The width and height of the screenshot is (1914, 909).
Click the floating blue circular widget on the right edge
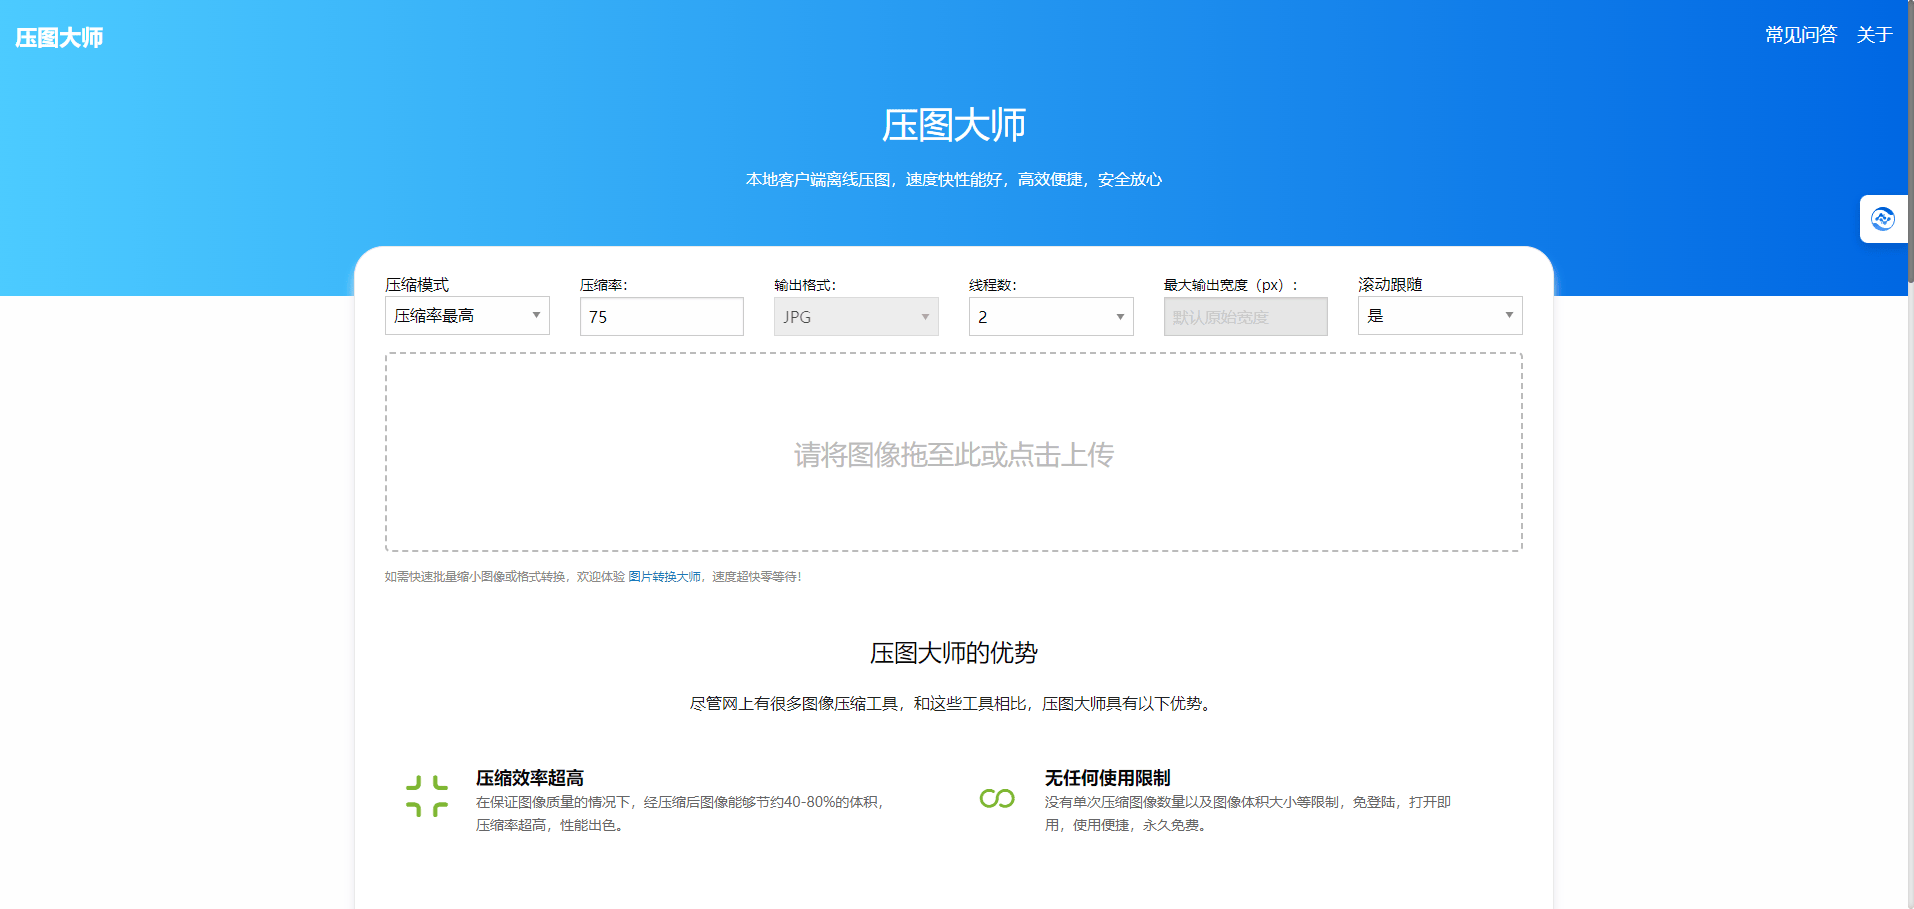point(1884,218)
